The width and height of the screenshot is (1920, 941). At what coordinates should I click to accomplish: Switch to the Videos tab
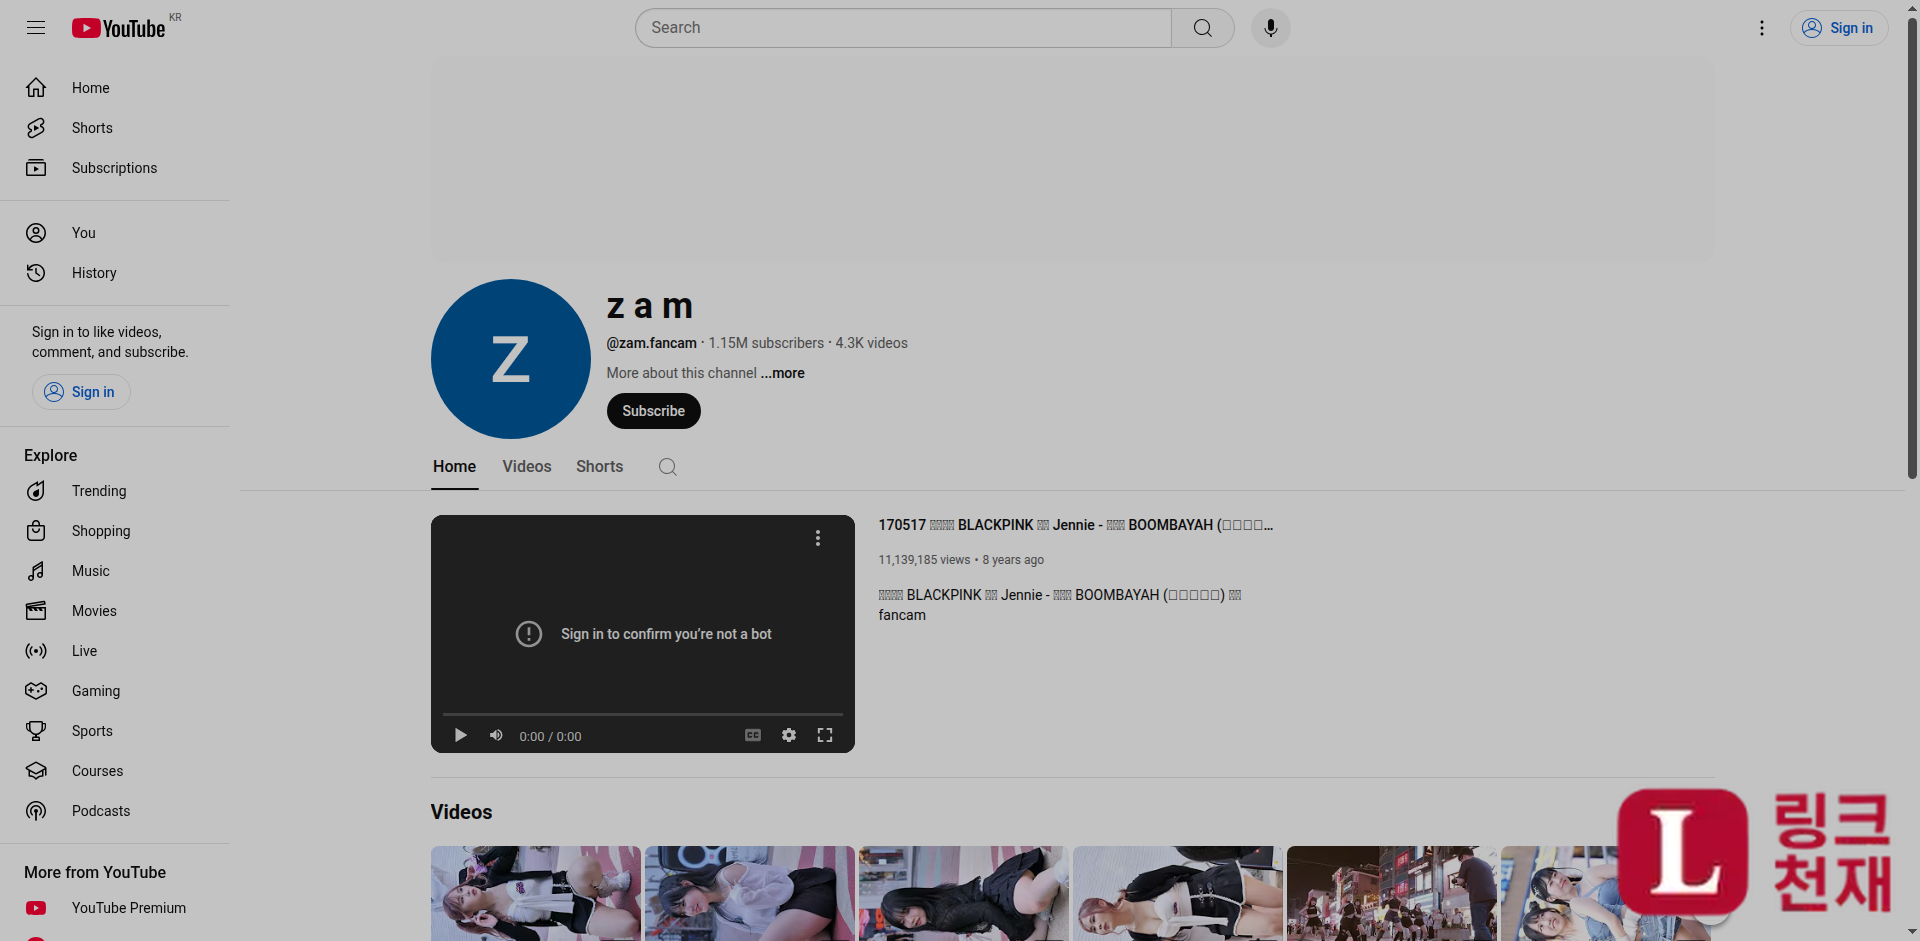527,467
